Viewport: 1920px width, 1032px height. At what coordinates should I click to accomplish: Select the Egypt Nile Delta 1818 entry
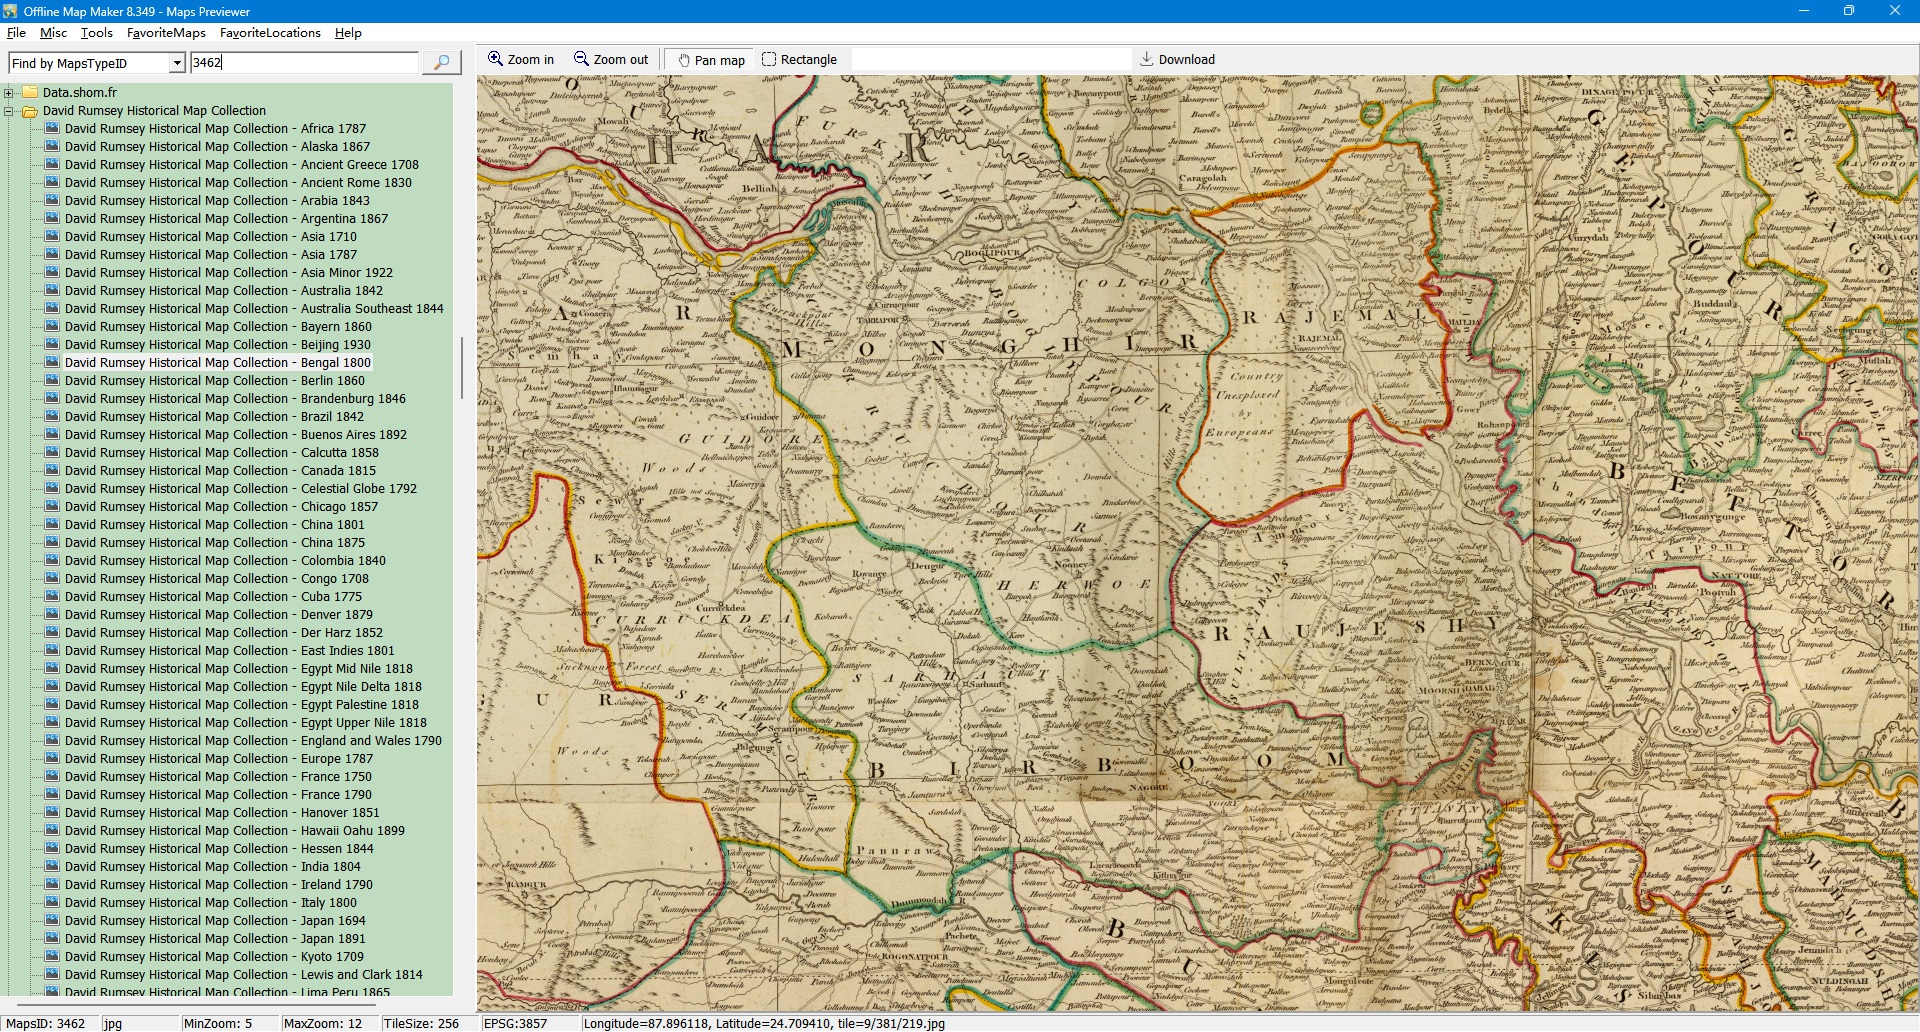tap(243, 687)
